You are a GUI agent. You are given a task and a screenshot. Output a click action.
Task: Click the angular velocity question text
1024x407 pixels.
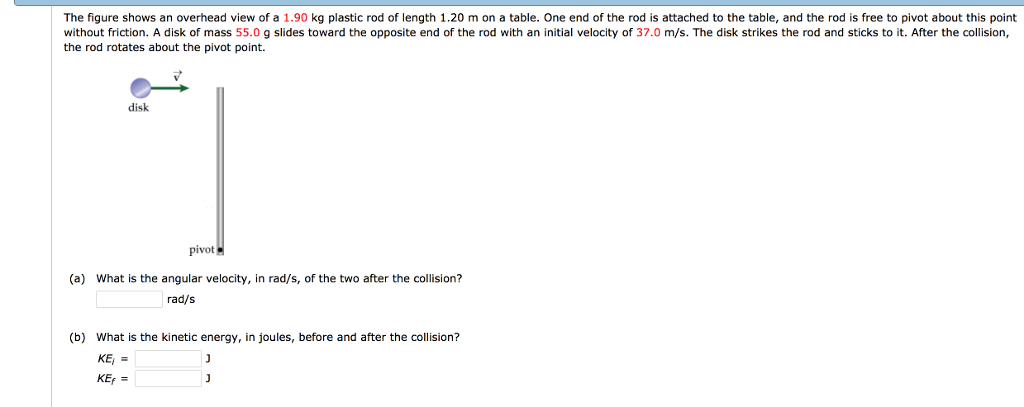click(x=279, y=279)
